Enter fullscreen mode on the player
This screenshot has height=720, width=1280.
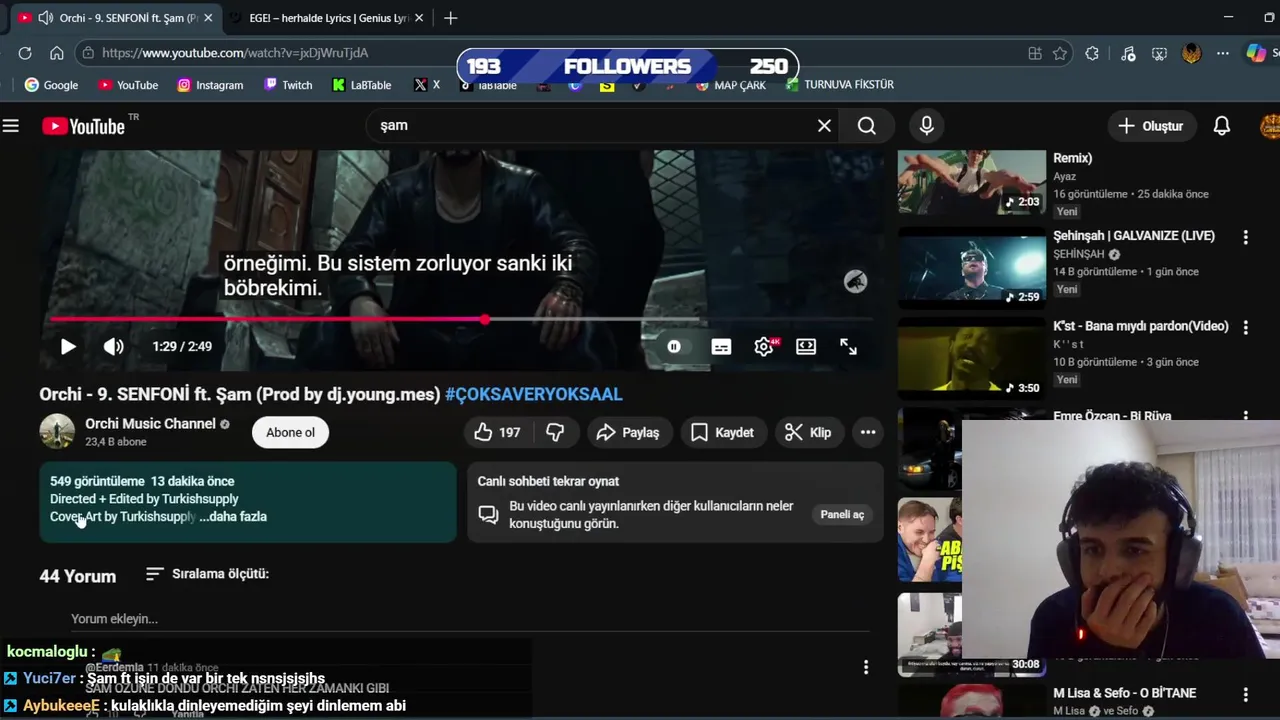(848, 347)
